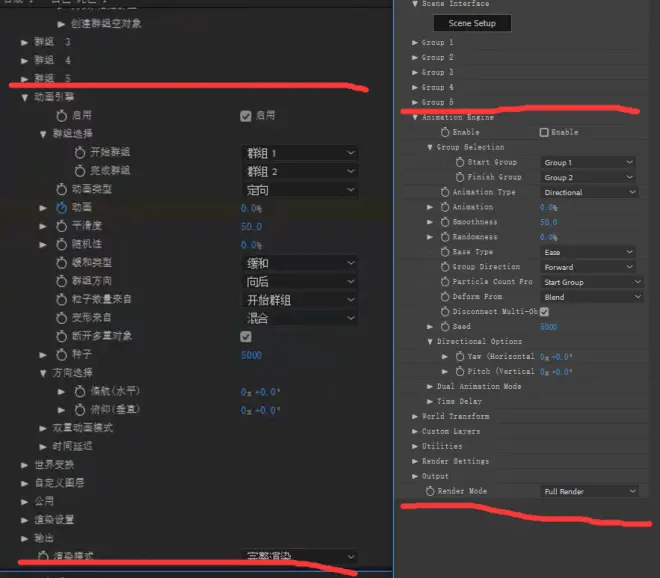Open the 变形来自 dropdown showing 混合
660x578 pixels.
coord(300,318)
